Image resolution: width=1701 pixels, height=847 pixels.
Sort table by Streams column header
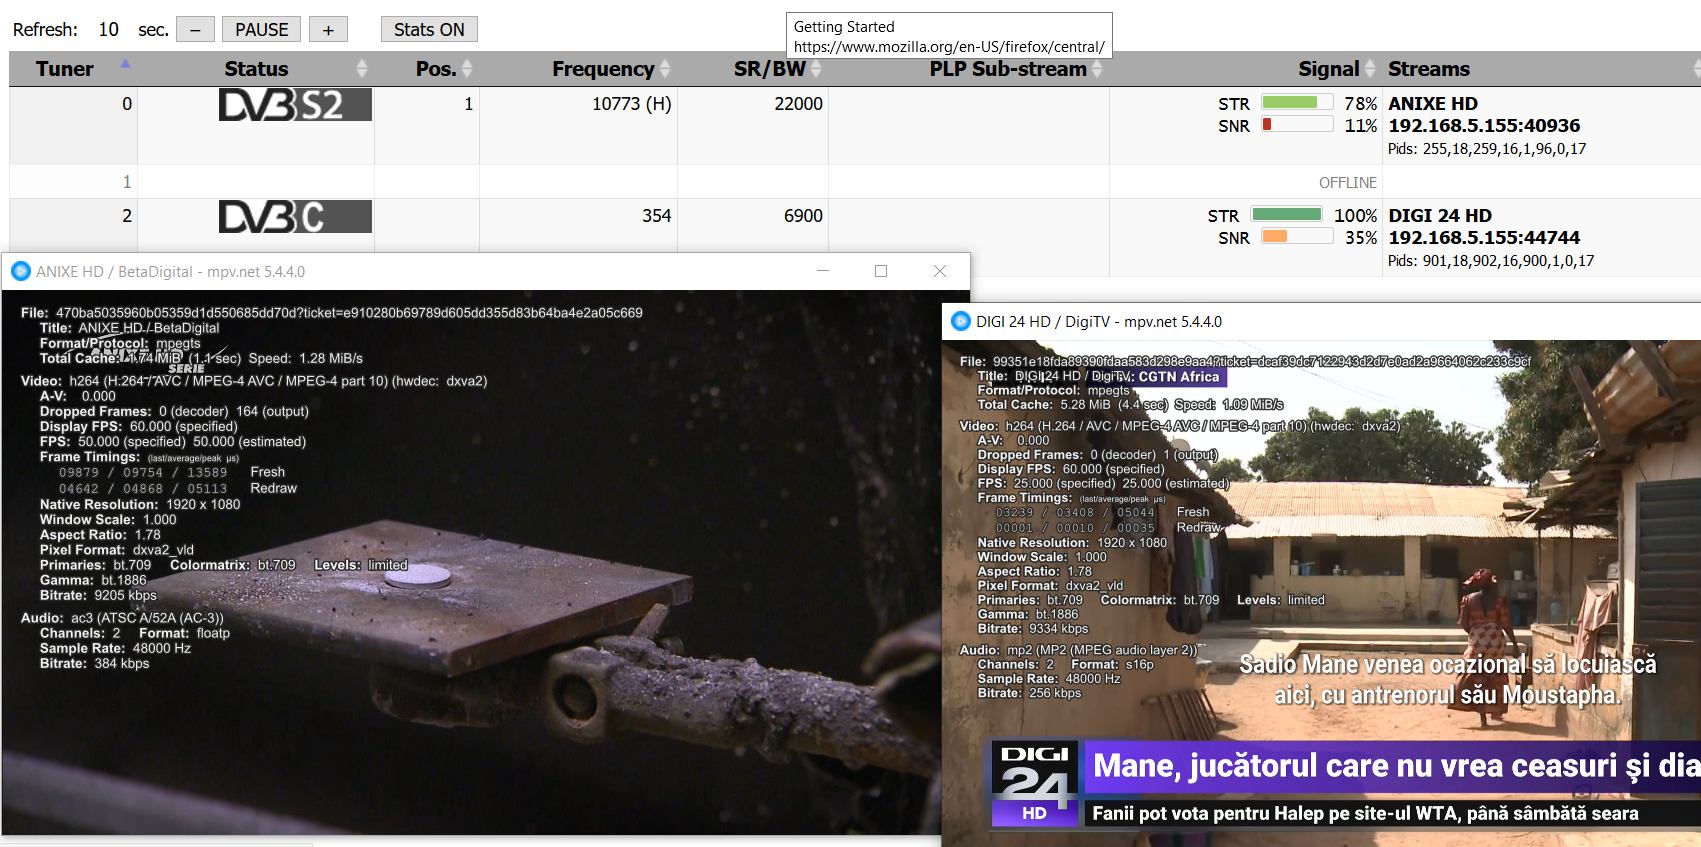tap(1429, 69)
